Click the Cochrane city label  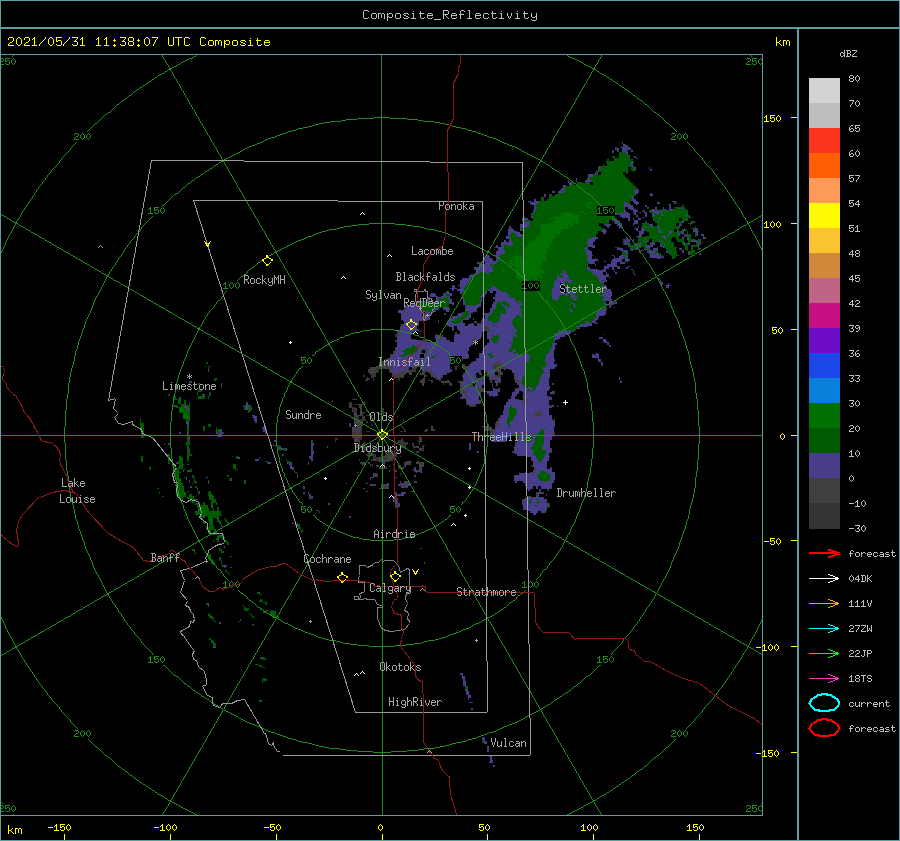point(327,559)
